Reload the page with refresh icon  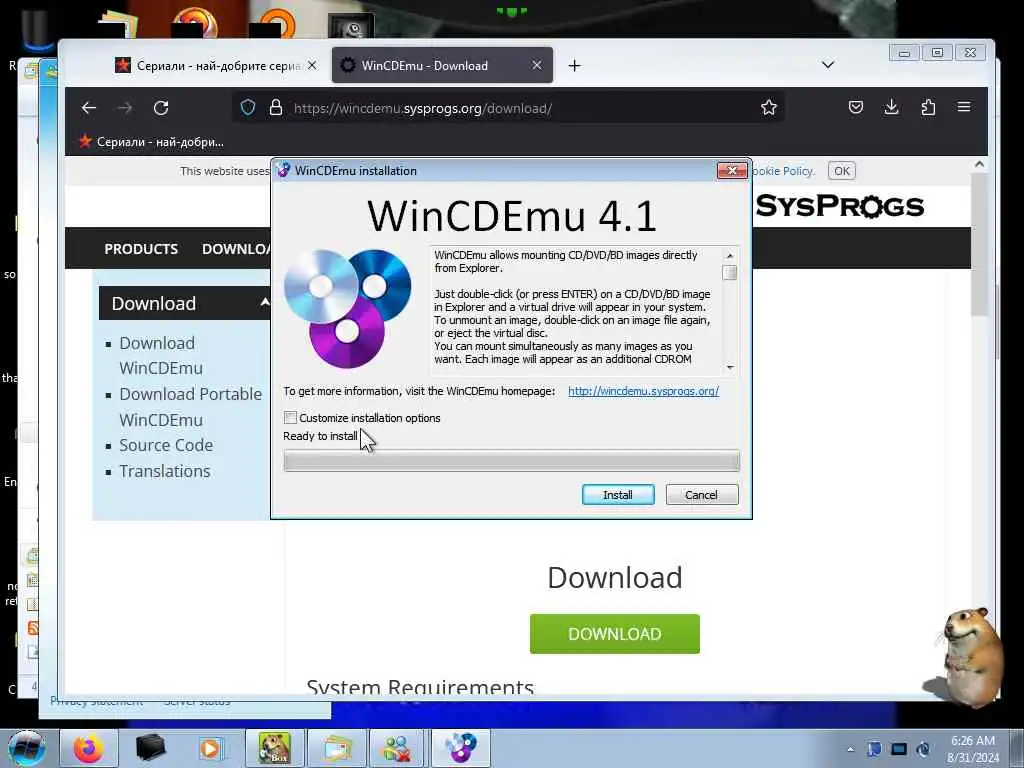coord(161,108)
